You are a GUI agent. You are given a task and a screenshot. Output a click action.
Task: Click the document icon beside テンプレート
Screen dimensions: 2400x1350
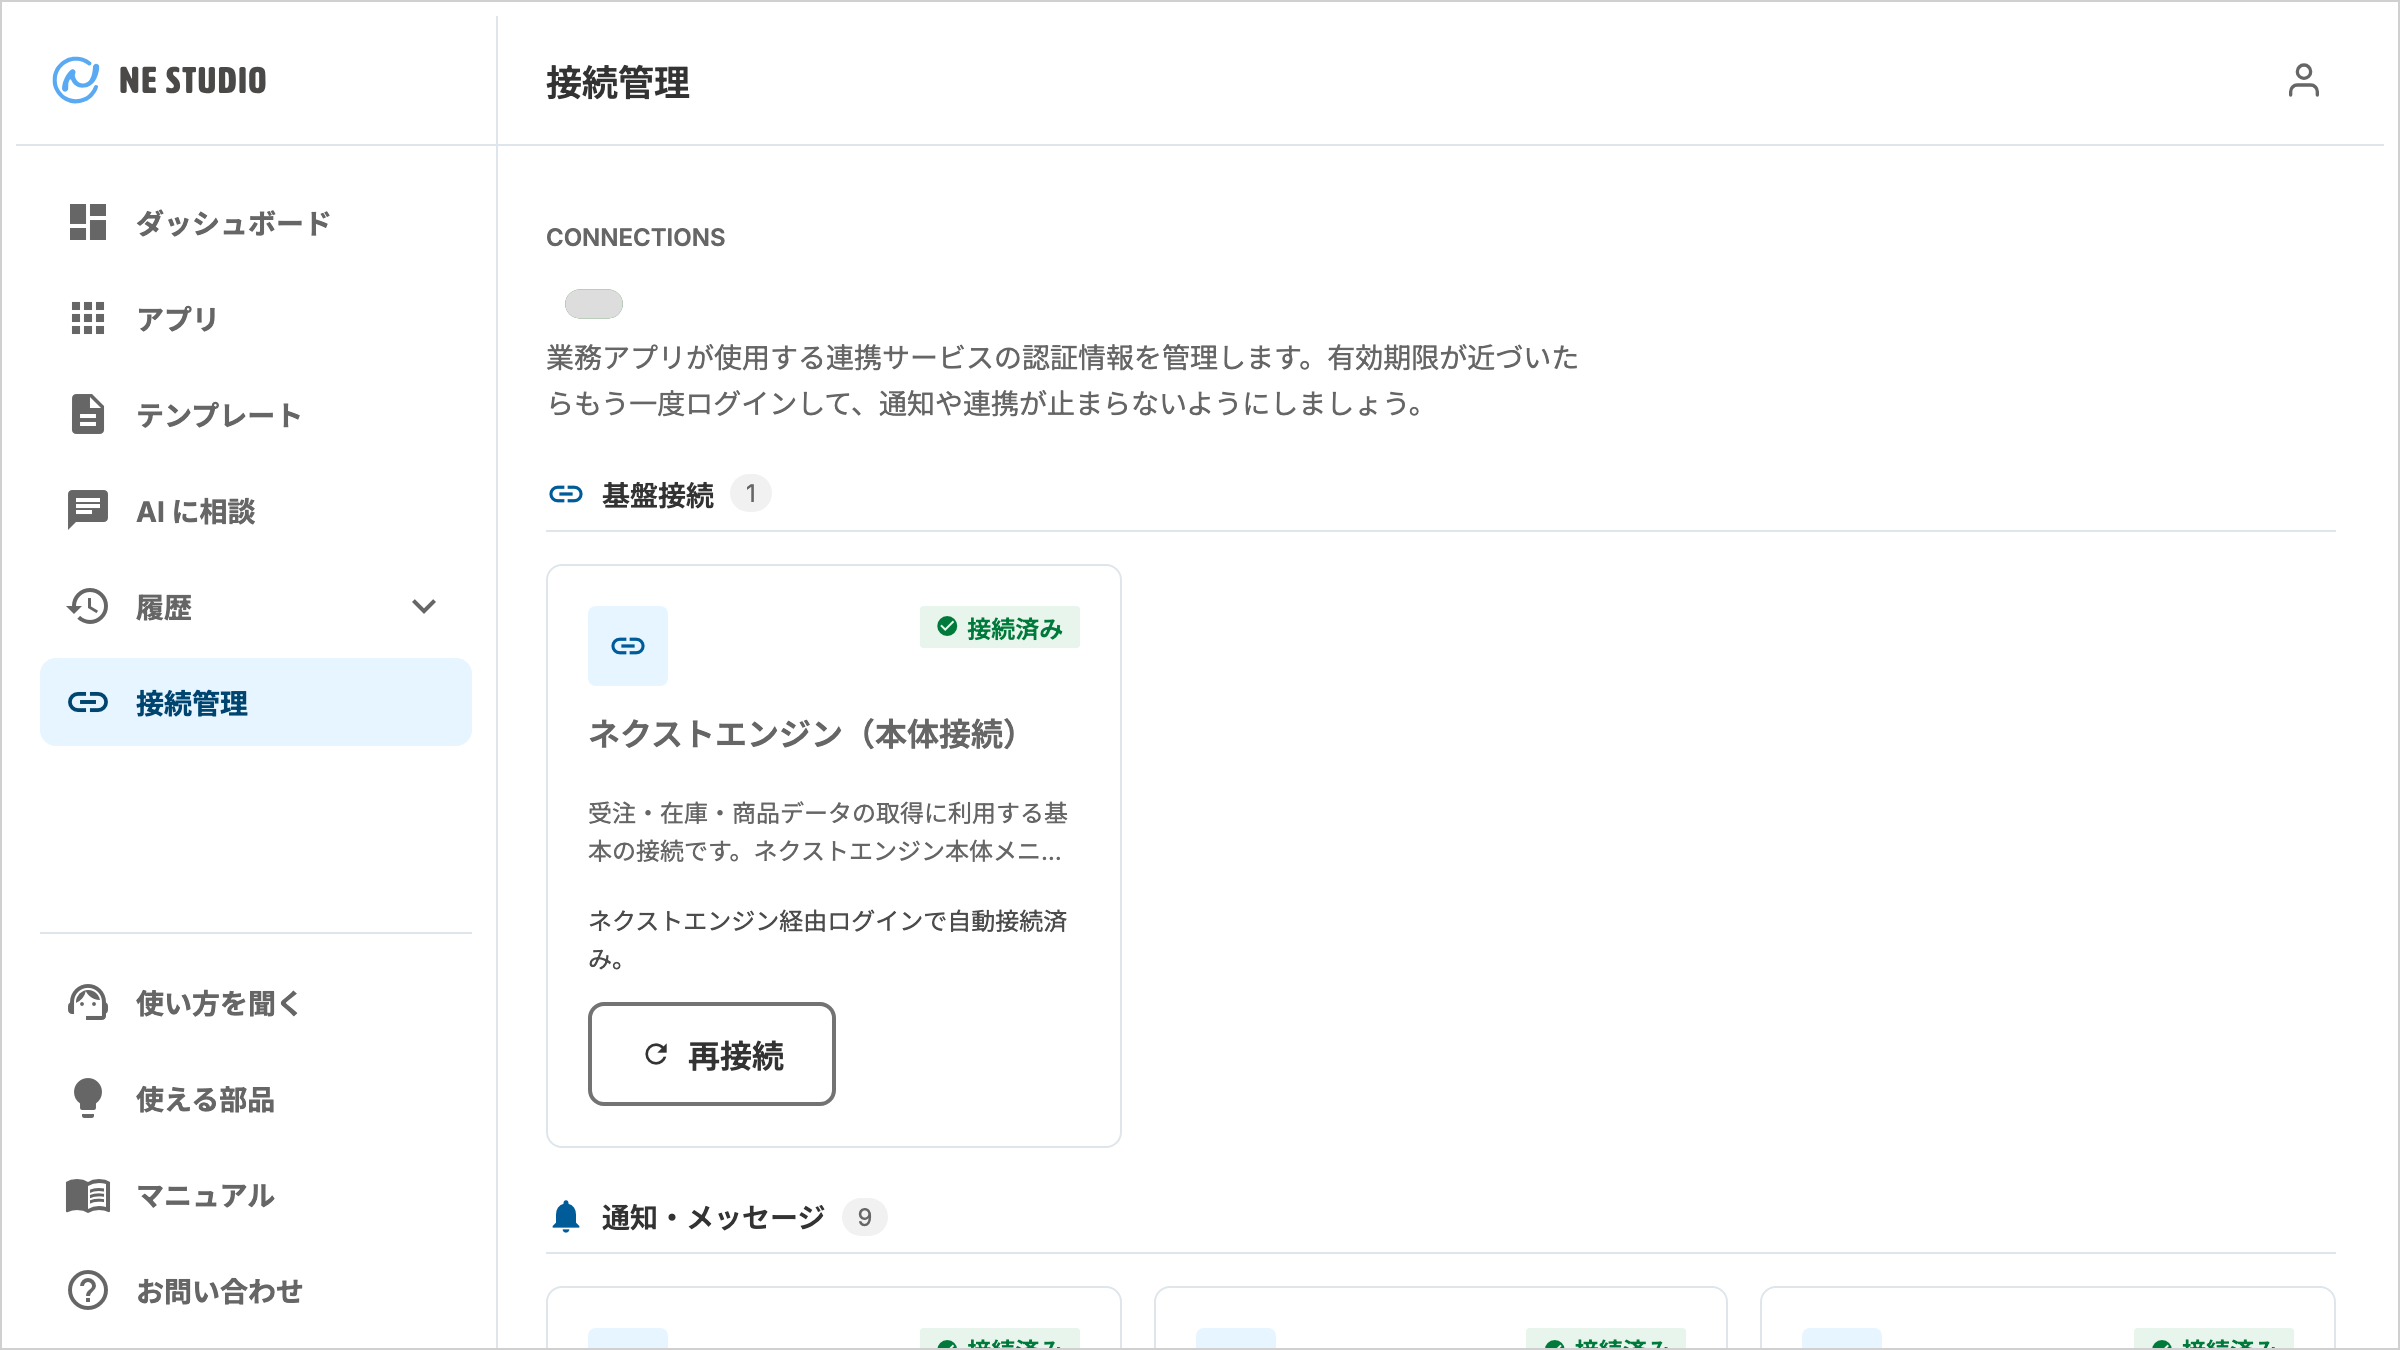point(88,414)
